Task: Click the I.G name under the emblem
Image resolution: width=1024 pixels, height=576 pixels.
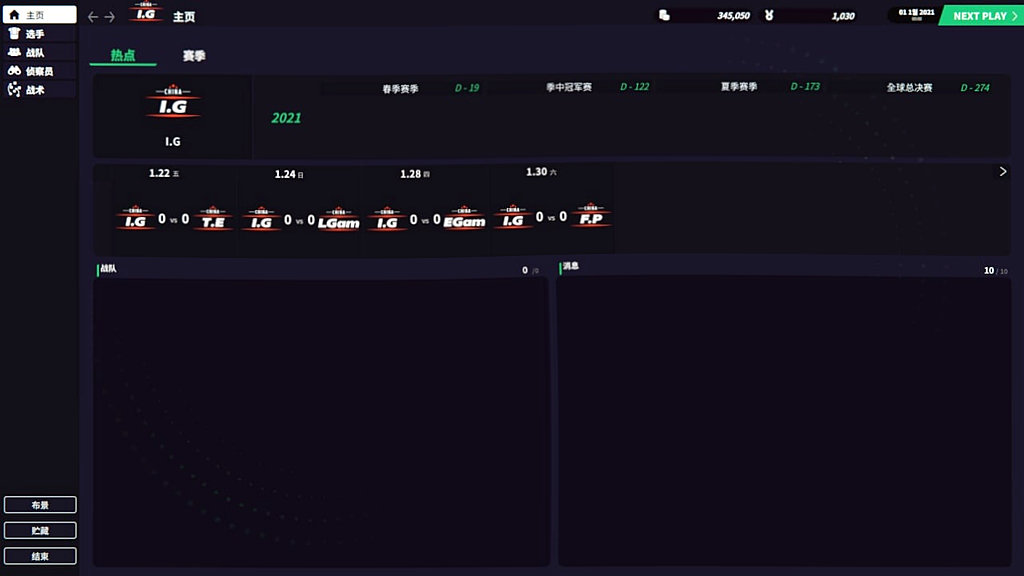Action: tap(172, 141)
